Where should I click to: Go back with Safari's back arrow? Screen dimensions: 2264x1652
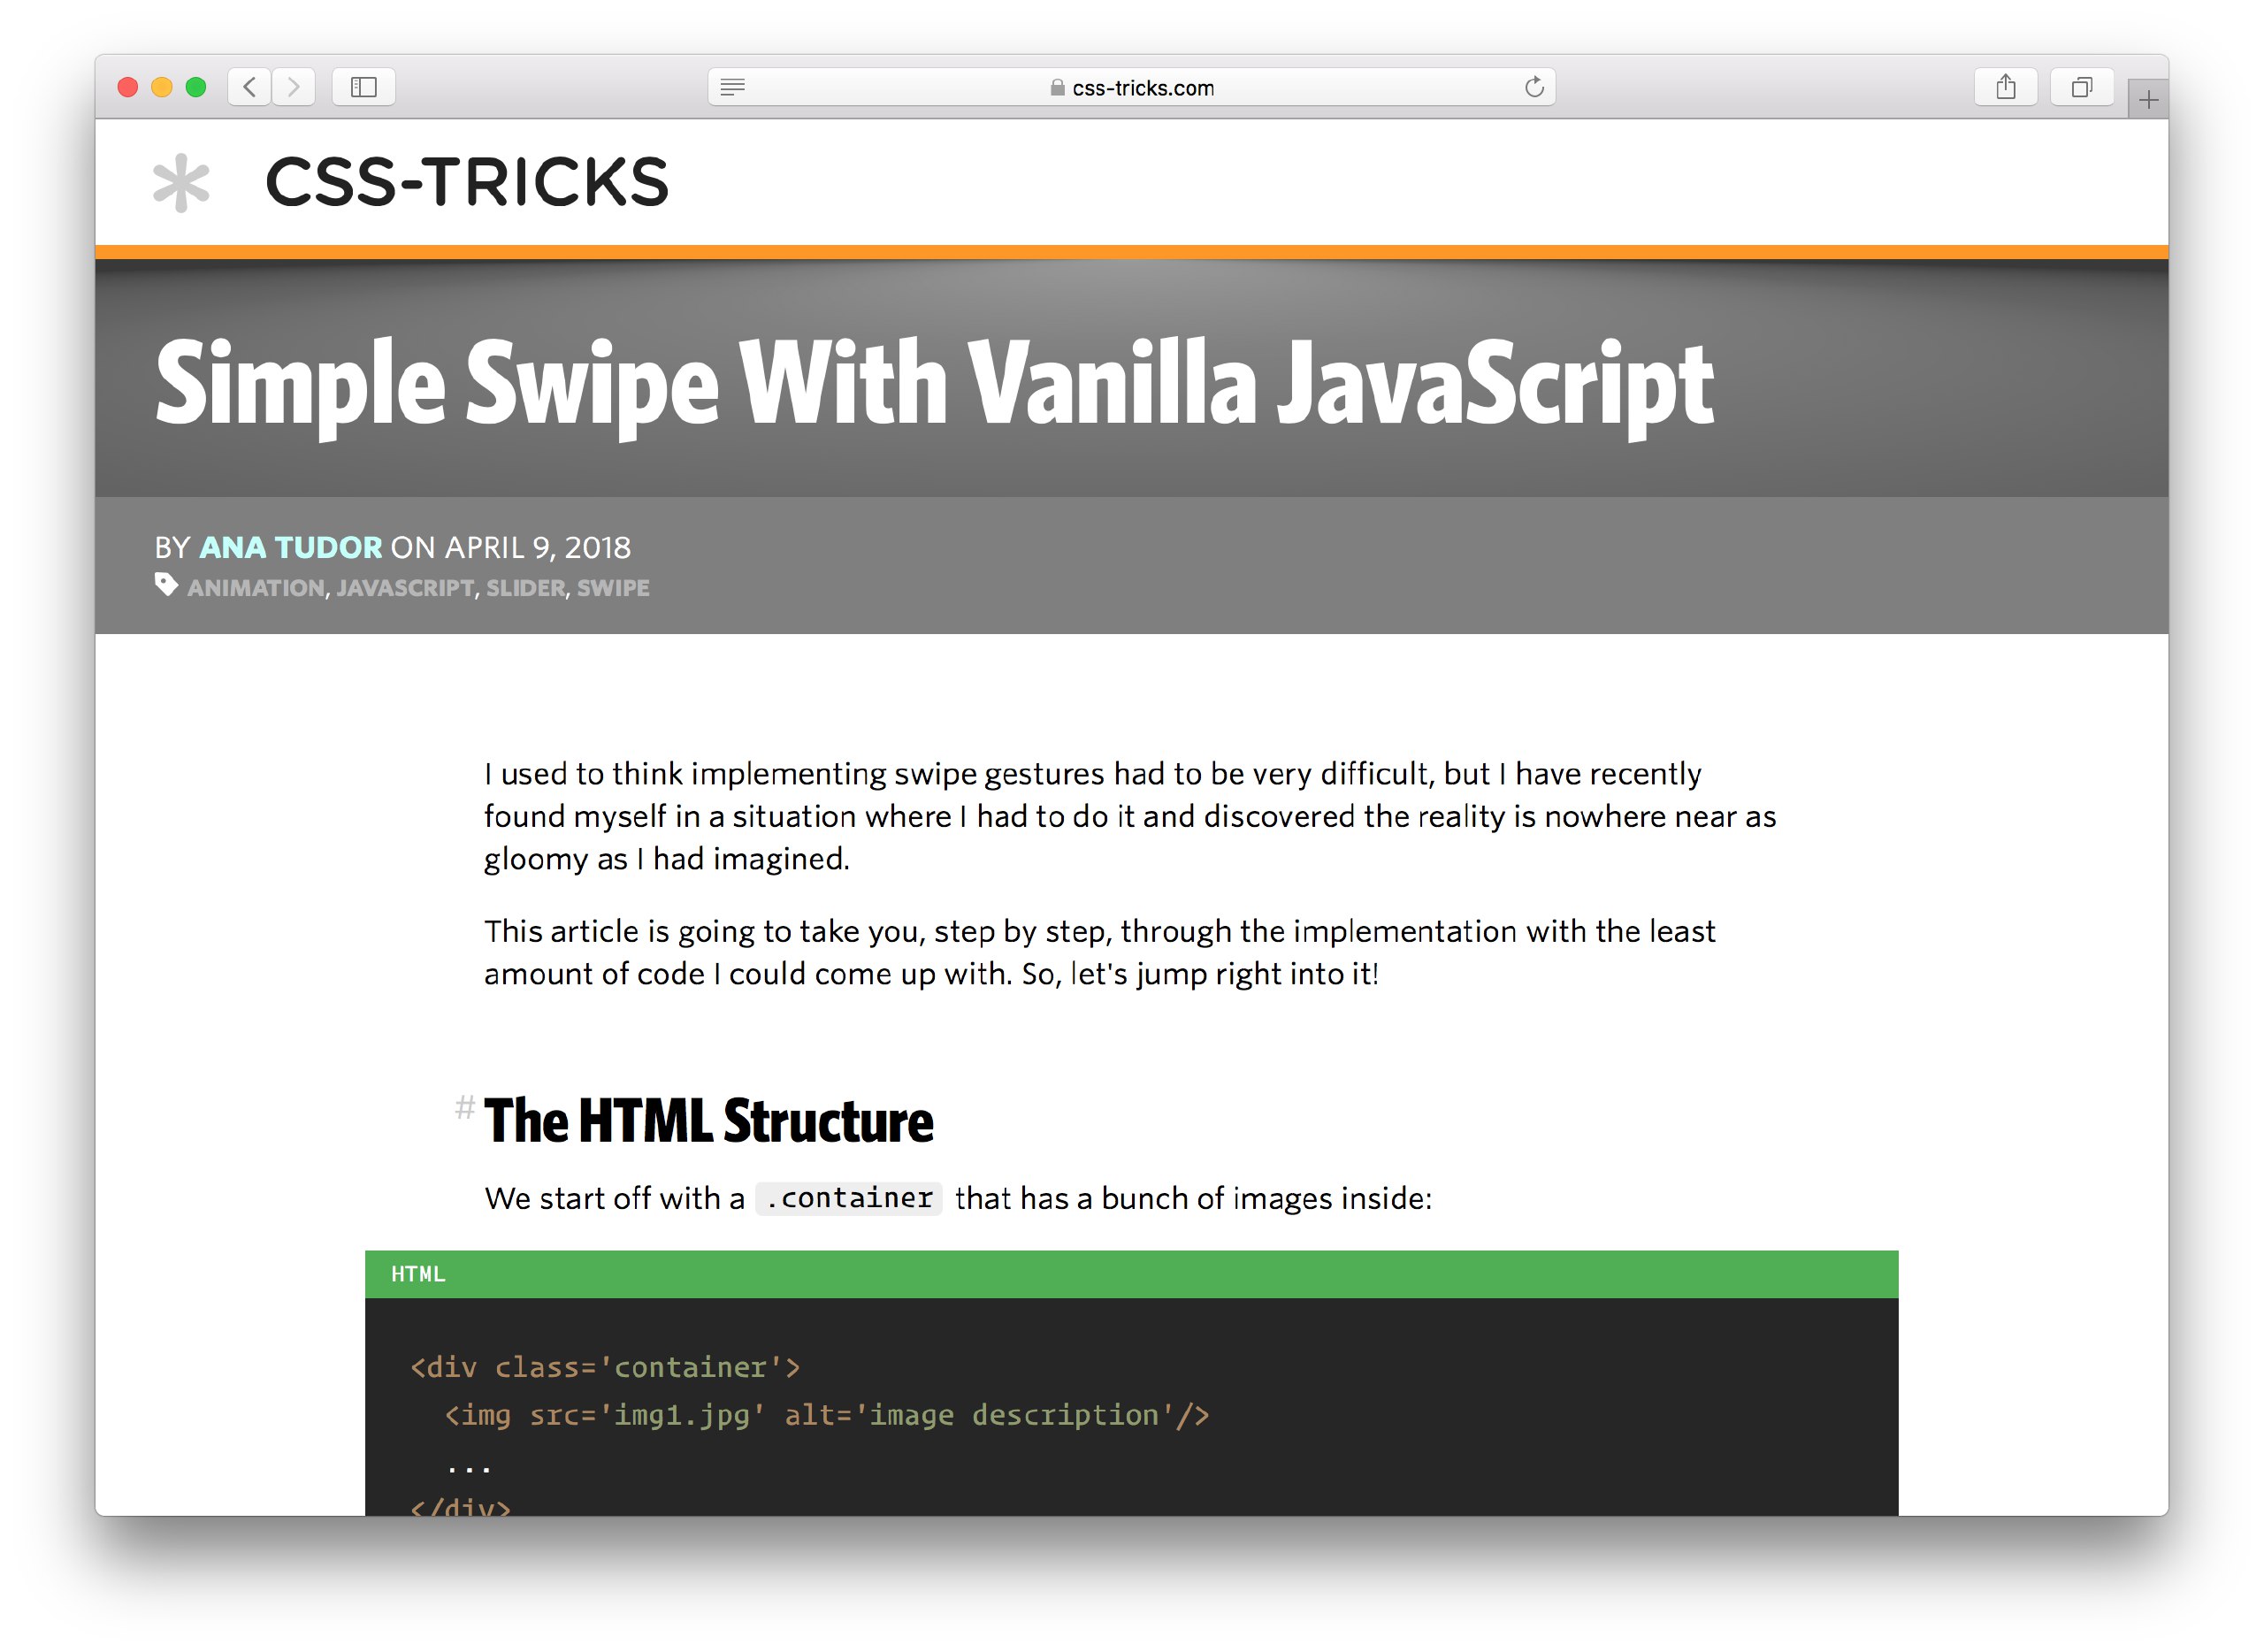point(249,87)
